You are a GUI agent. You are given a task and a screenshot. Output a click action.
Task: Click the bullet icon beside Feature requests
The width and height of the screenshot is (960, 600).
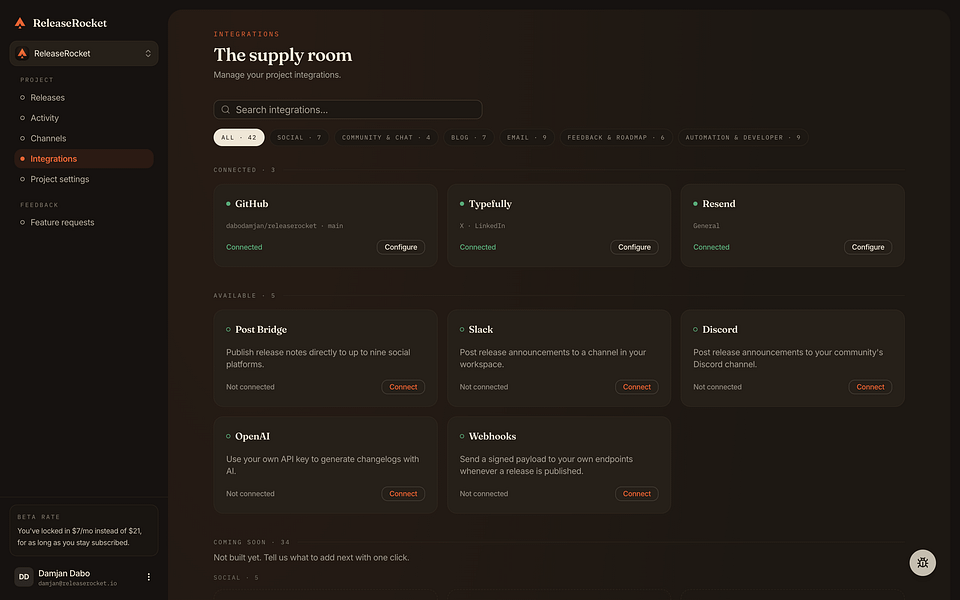(x=23, y=222)
